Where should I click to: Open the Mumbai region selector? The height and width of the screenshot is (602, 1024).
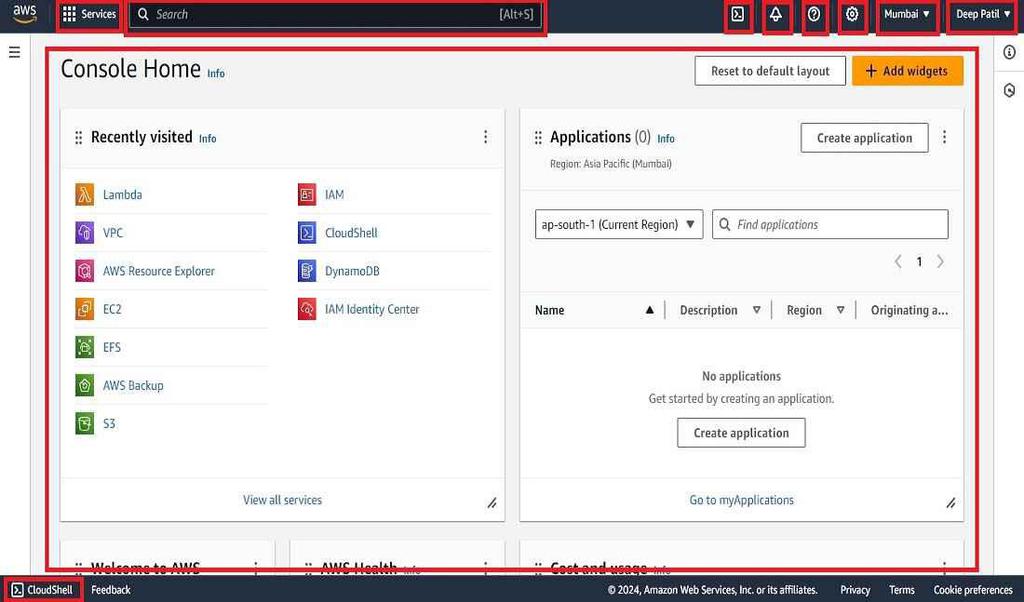pyautogui.click(x=907, y=15)
